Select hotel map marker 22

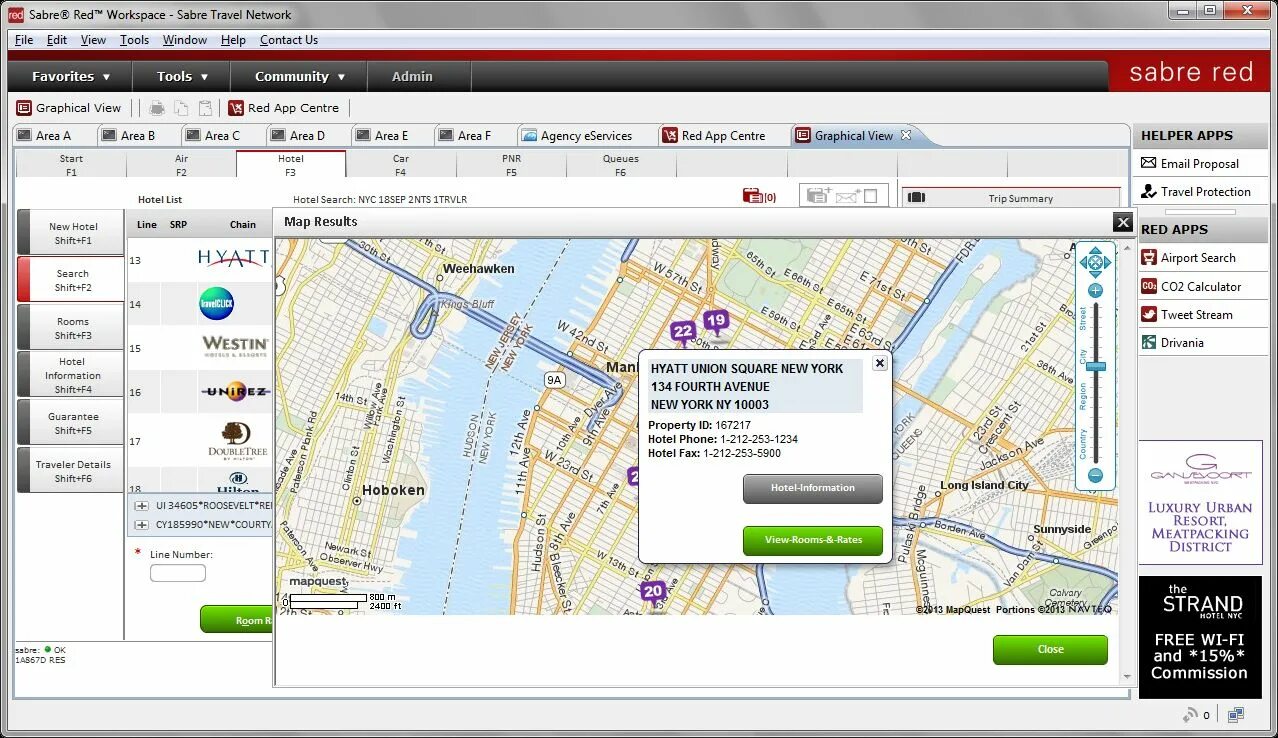[683, 332]
